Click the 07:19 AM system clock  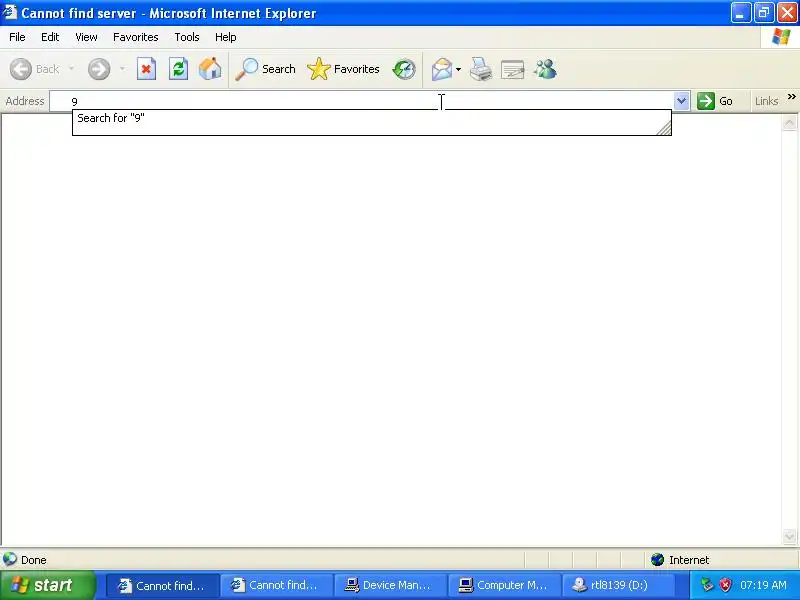coord(763,585)
